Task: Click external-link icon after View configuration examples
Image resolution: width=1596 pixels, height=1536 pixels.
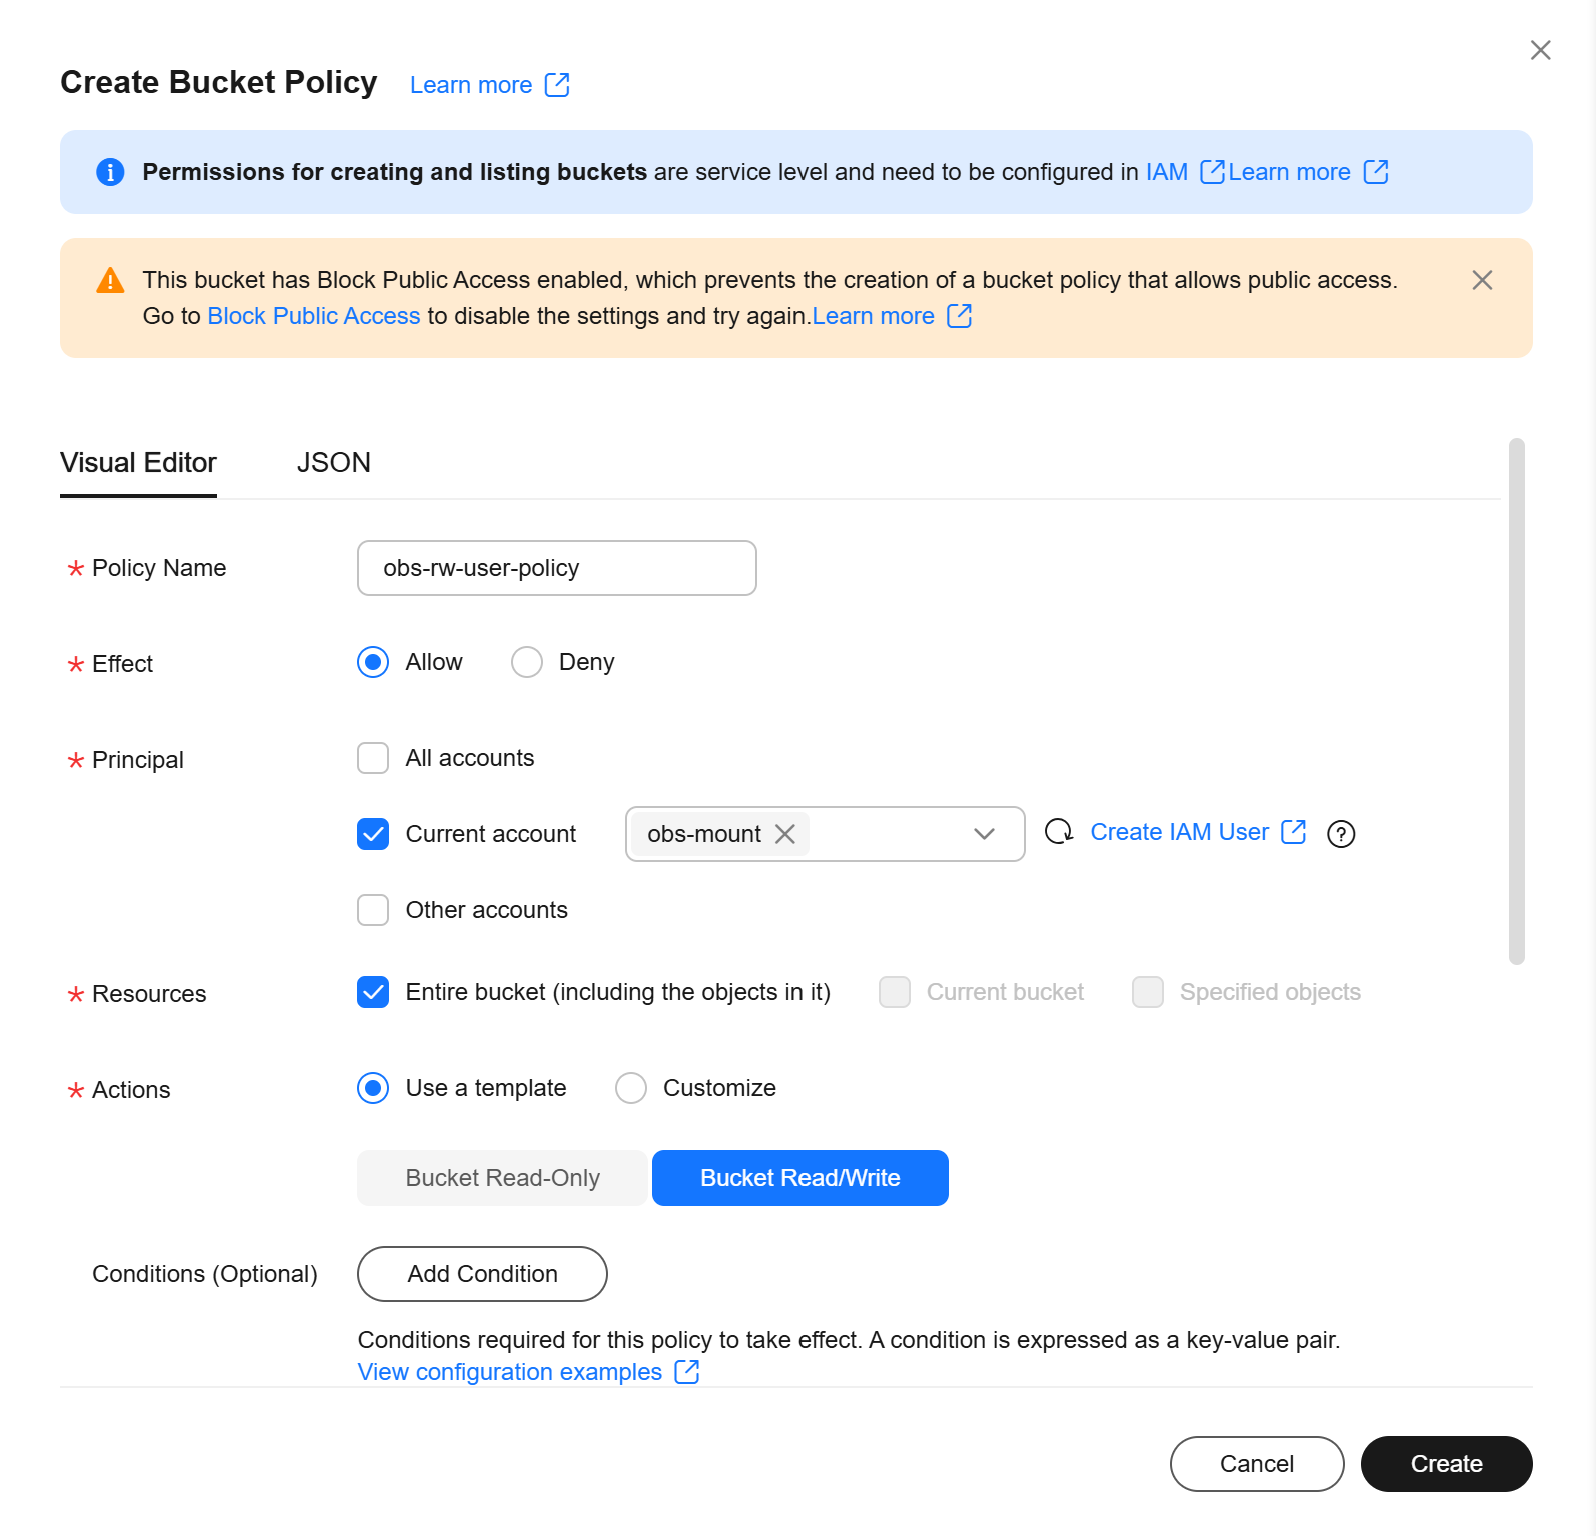Action: (687, 1371)
